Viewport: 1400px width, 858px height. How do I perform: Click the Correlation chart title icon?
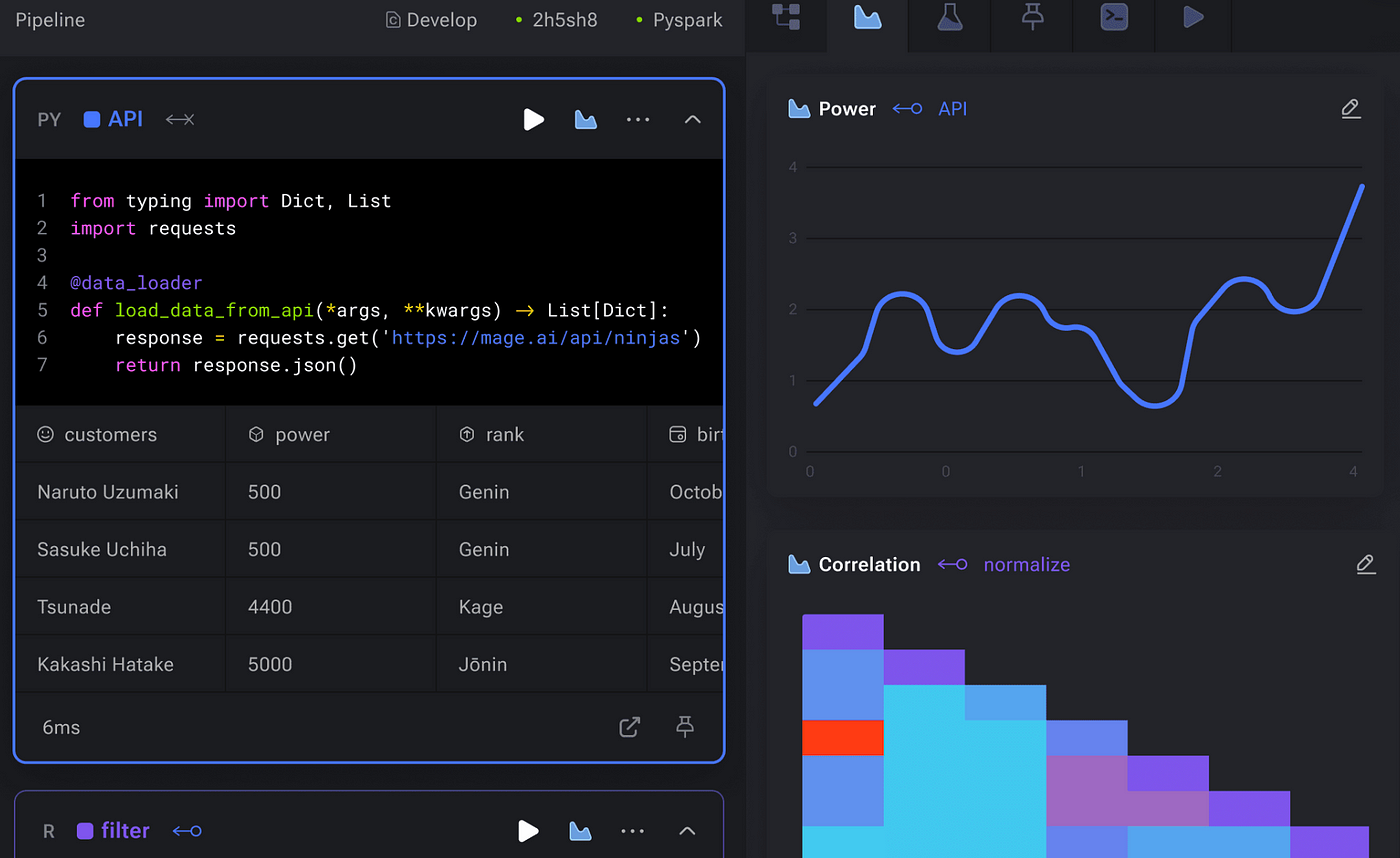799,565
